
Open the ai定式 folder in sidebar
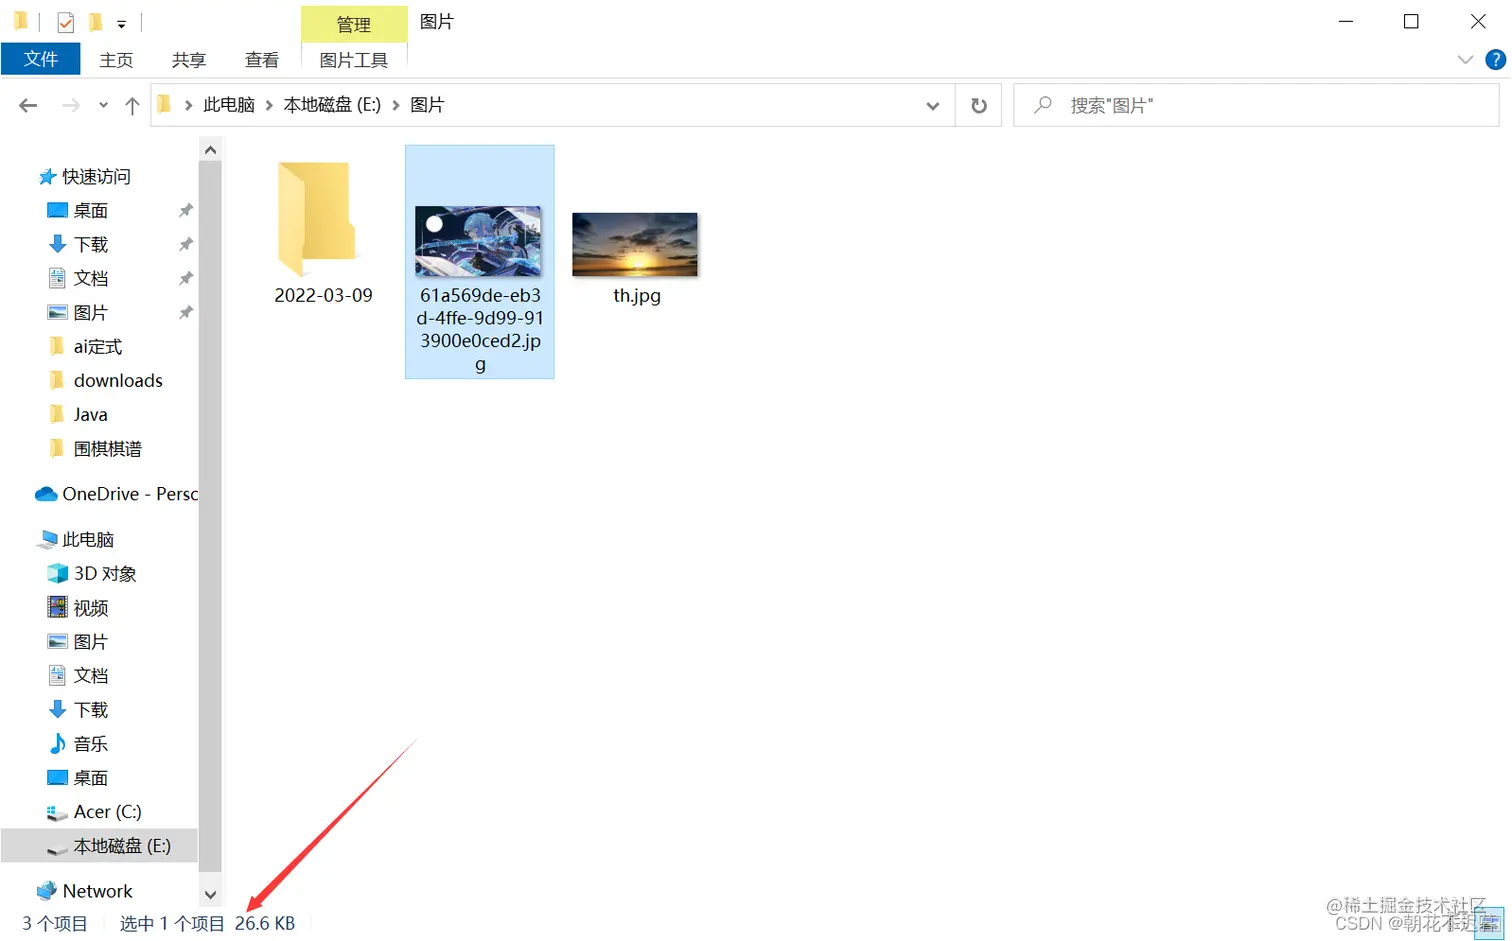(97, 347)
